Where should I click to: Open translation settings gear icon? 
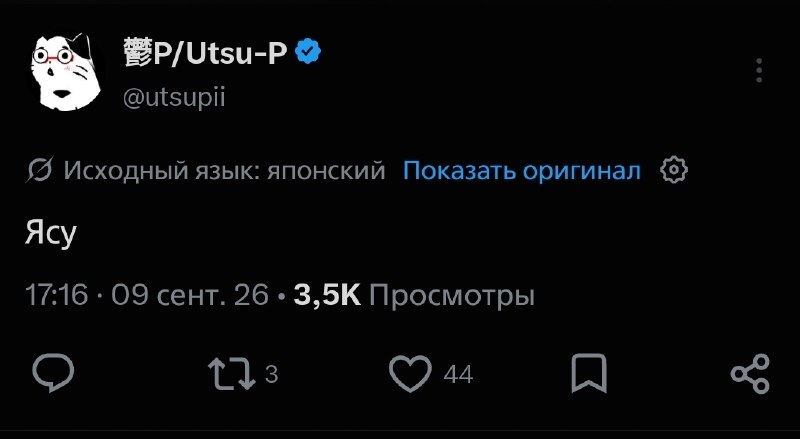click(x=674, y=170)
